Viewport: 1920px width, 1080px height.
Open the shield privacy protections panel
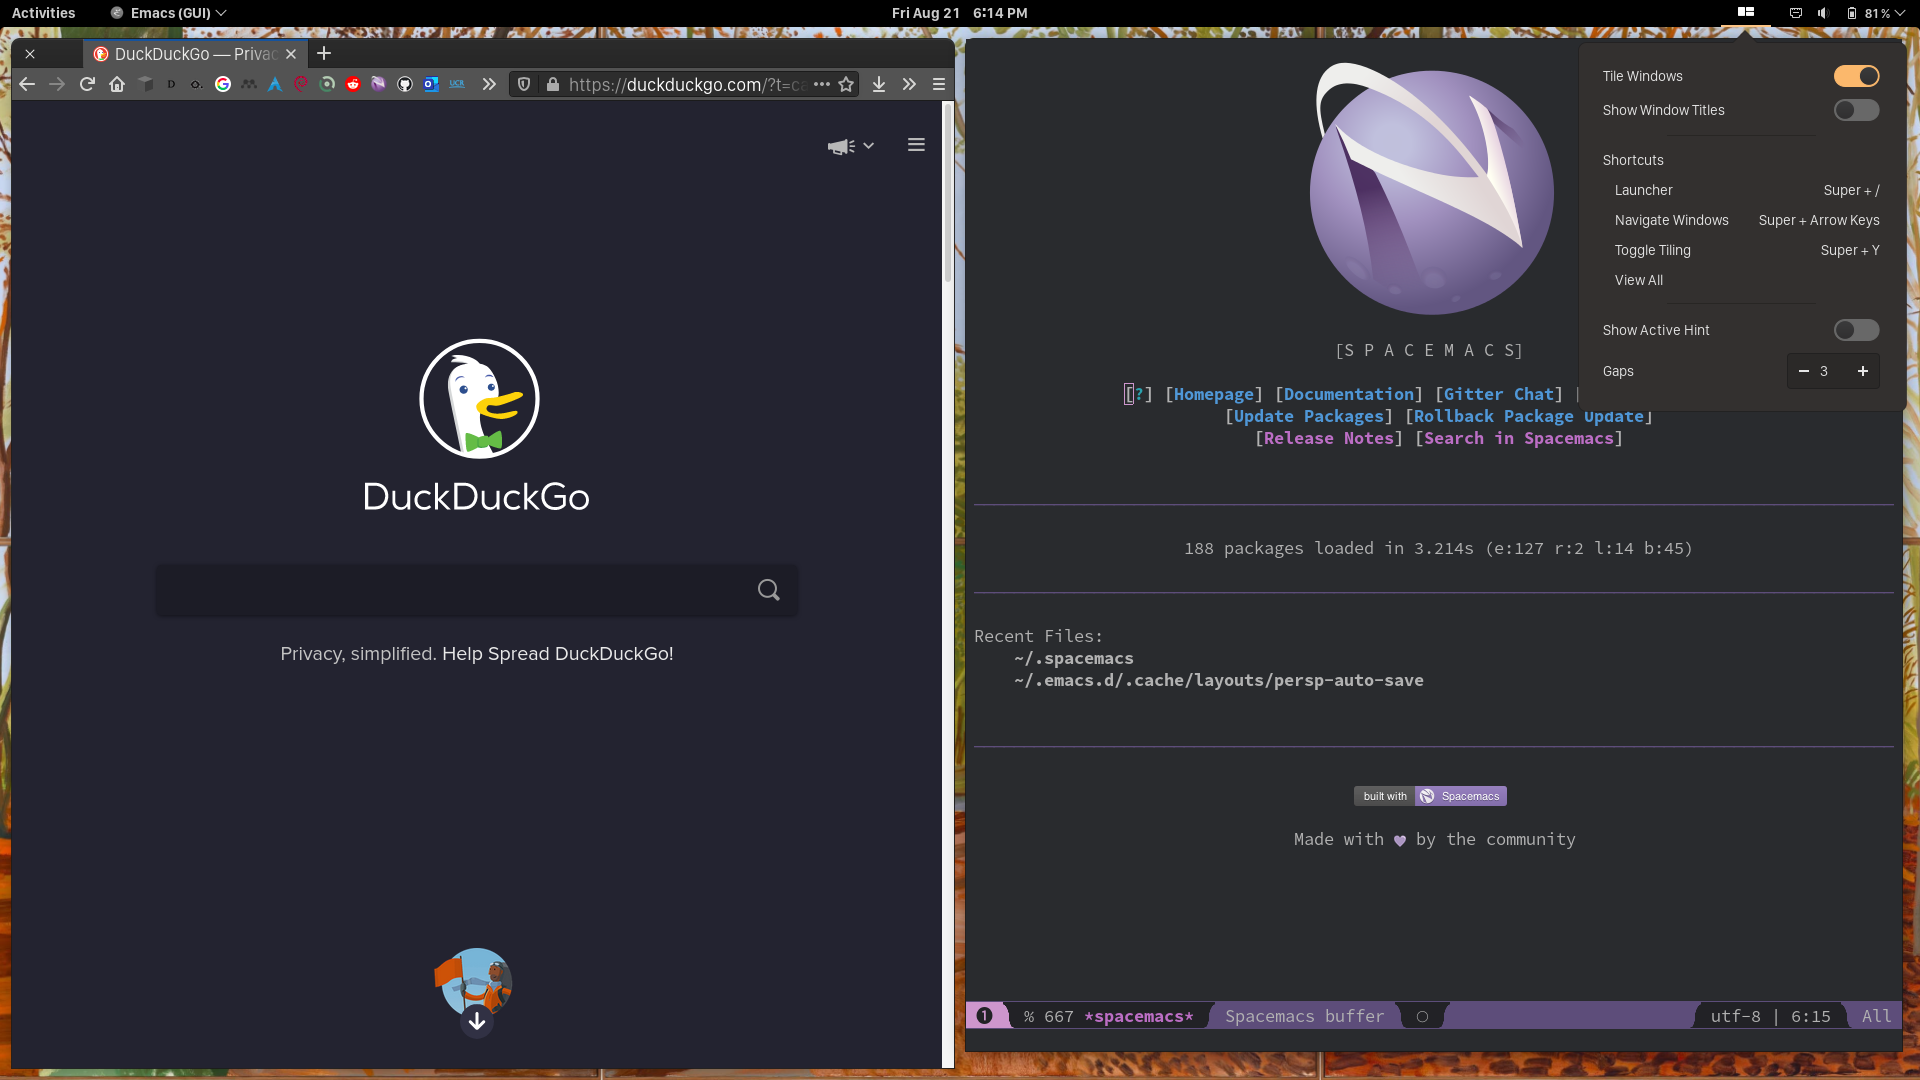point(524,84)
